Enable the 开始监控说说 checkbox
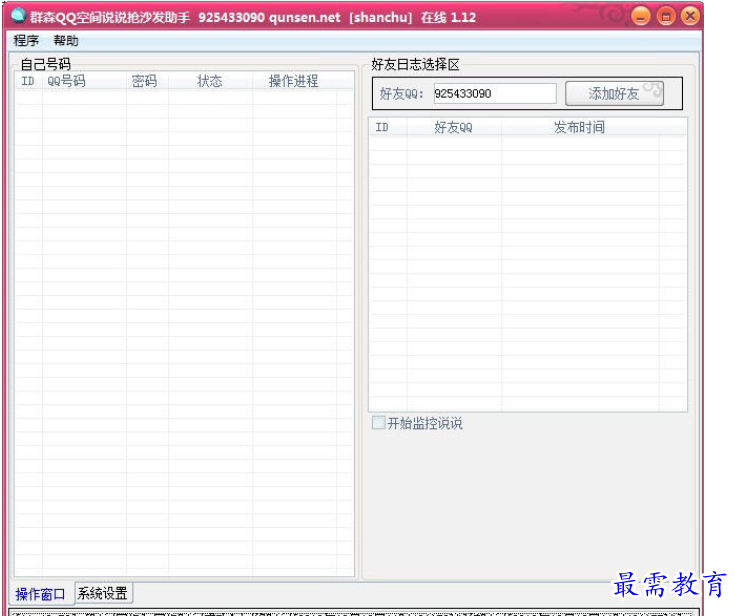 click(378, 422)
